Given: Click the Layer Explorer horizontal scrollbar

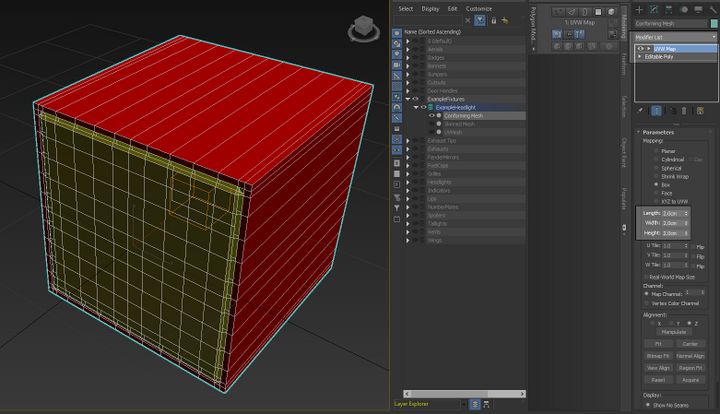Looking at the screenshot, I should click(x=464, y=394).
